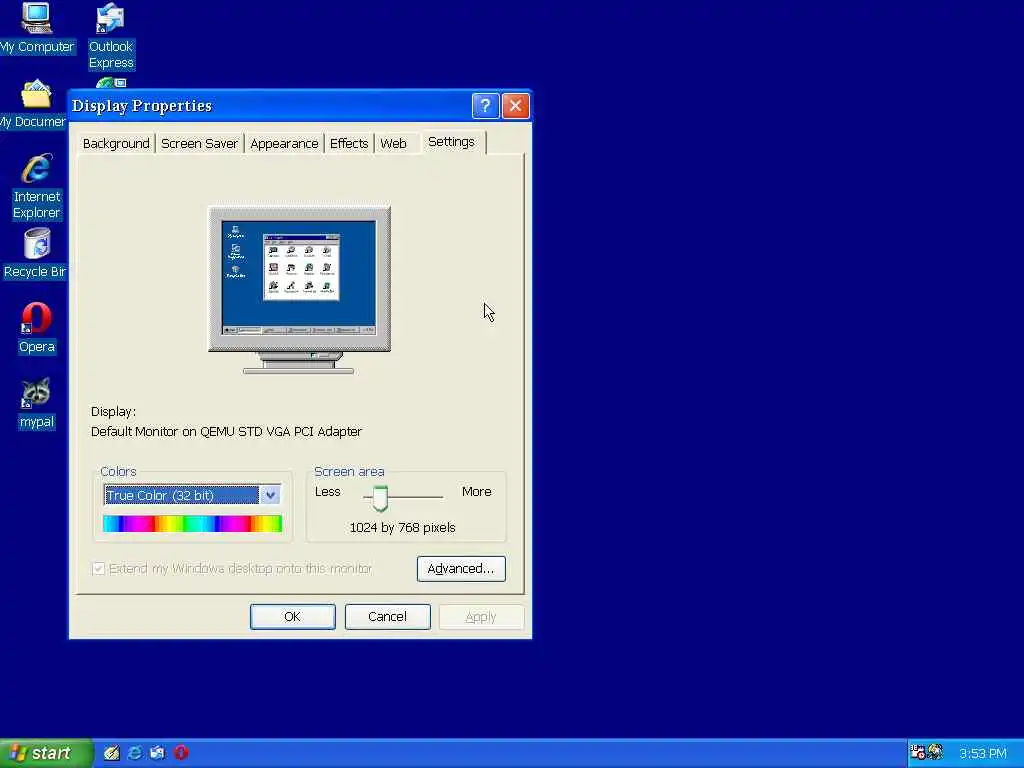
Task: Click slider track near More label
Action: pyautogui.click(x=438, y=497)
